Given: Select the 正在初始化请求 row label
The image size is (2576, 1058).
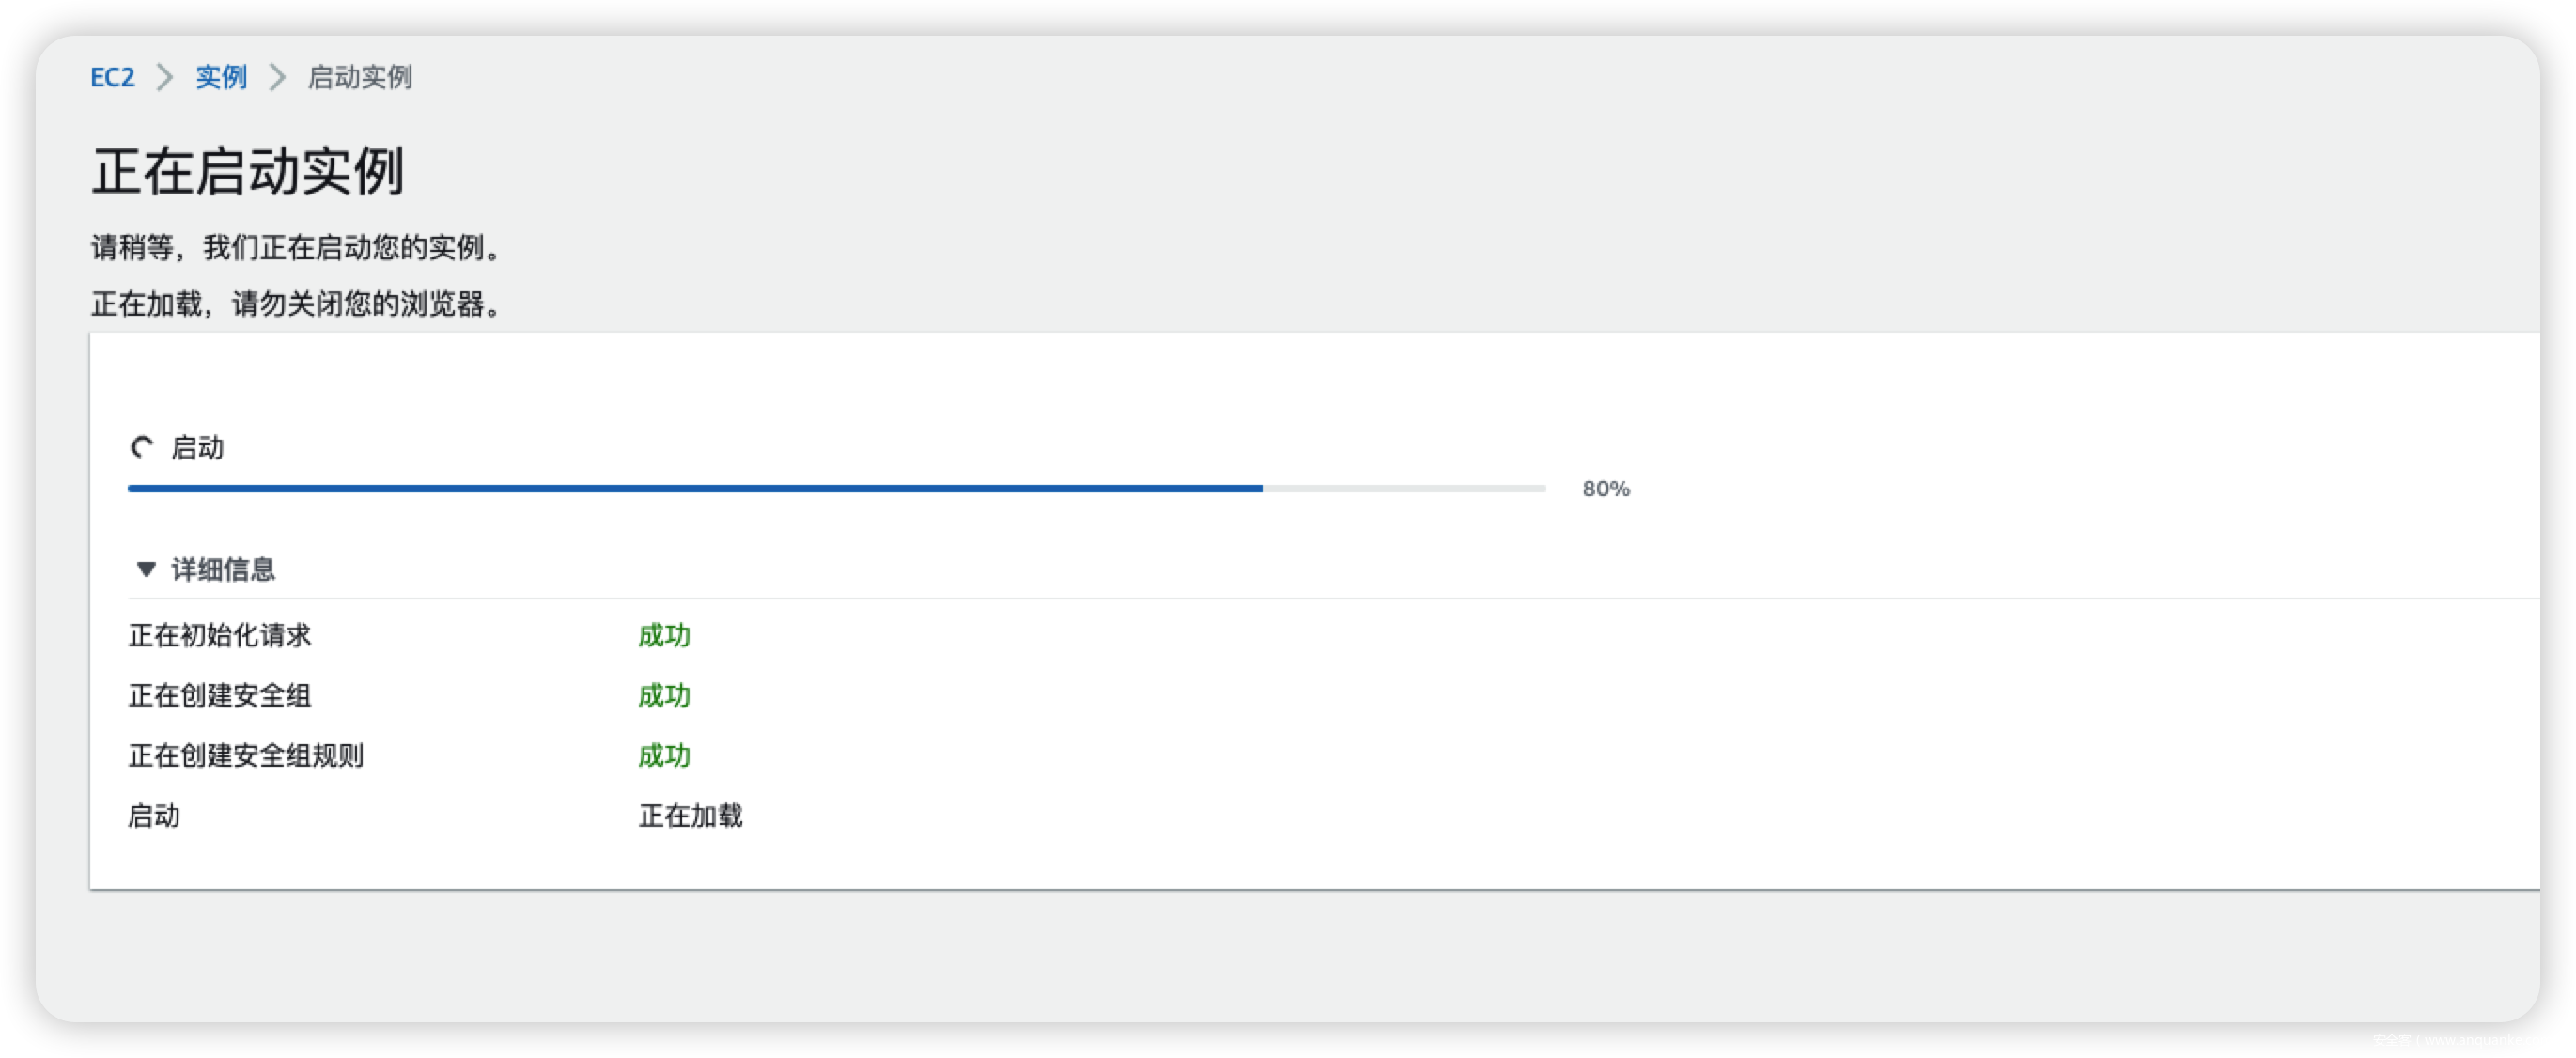Looking at the screenshot, I should pos(220,635).
